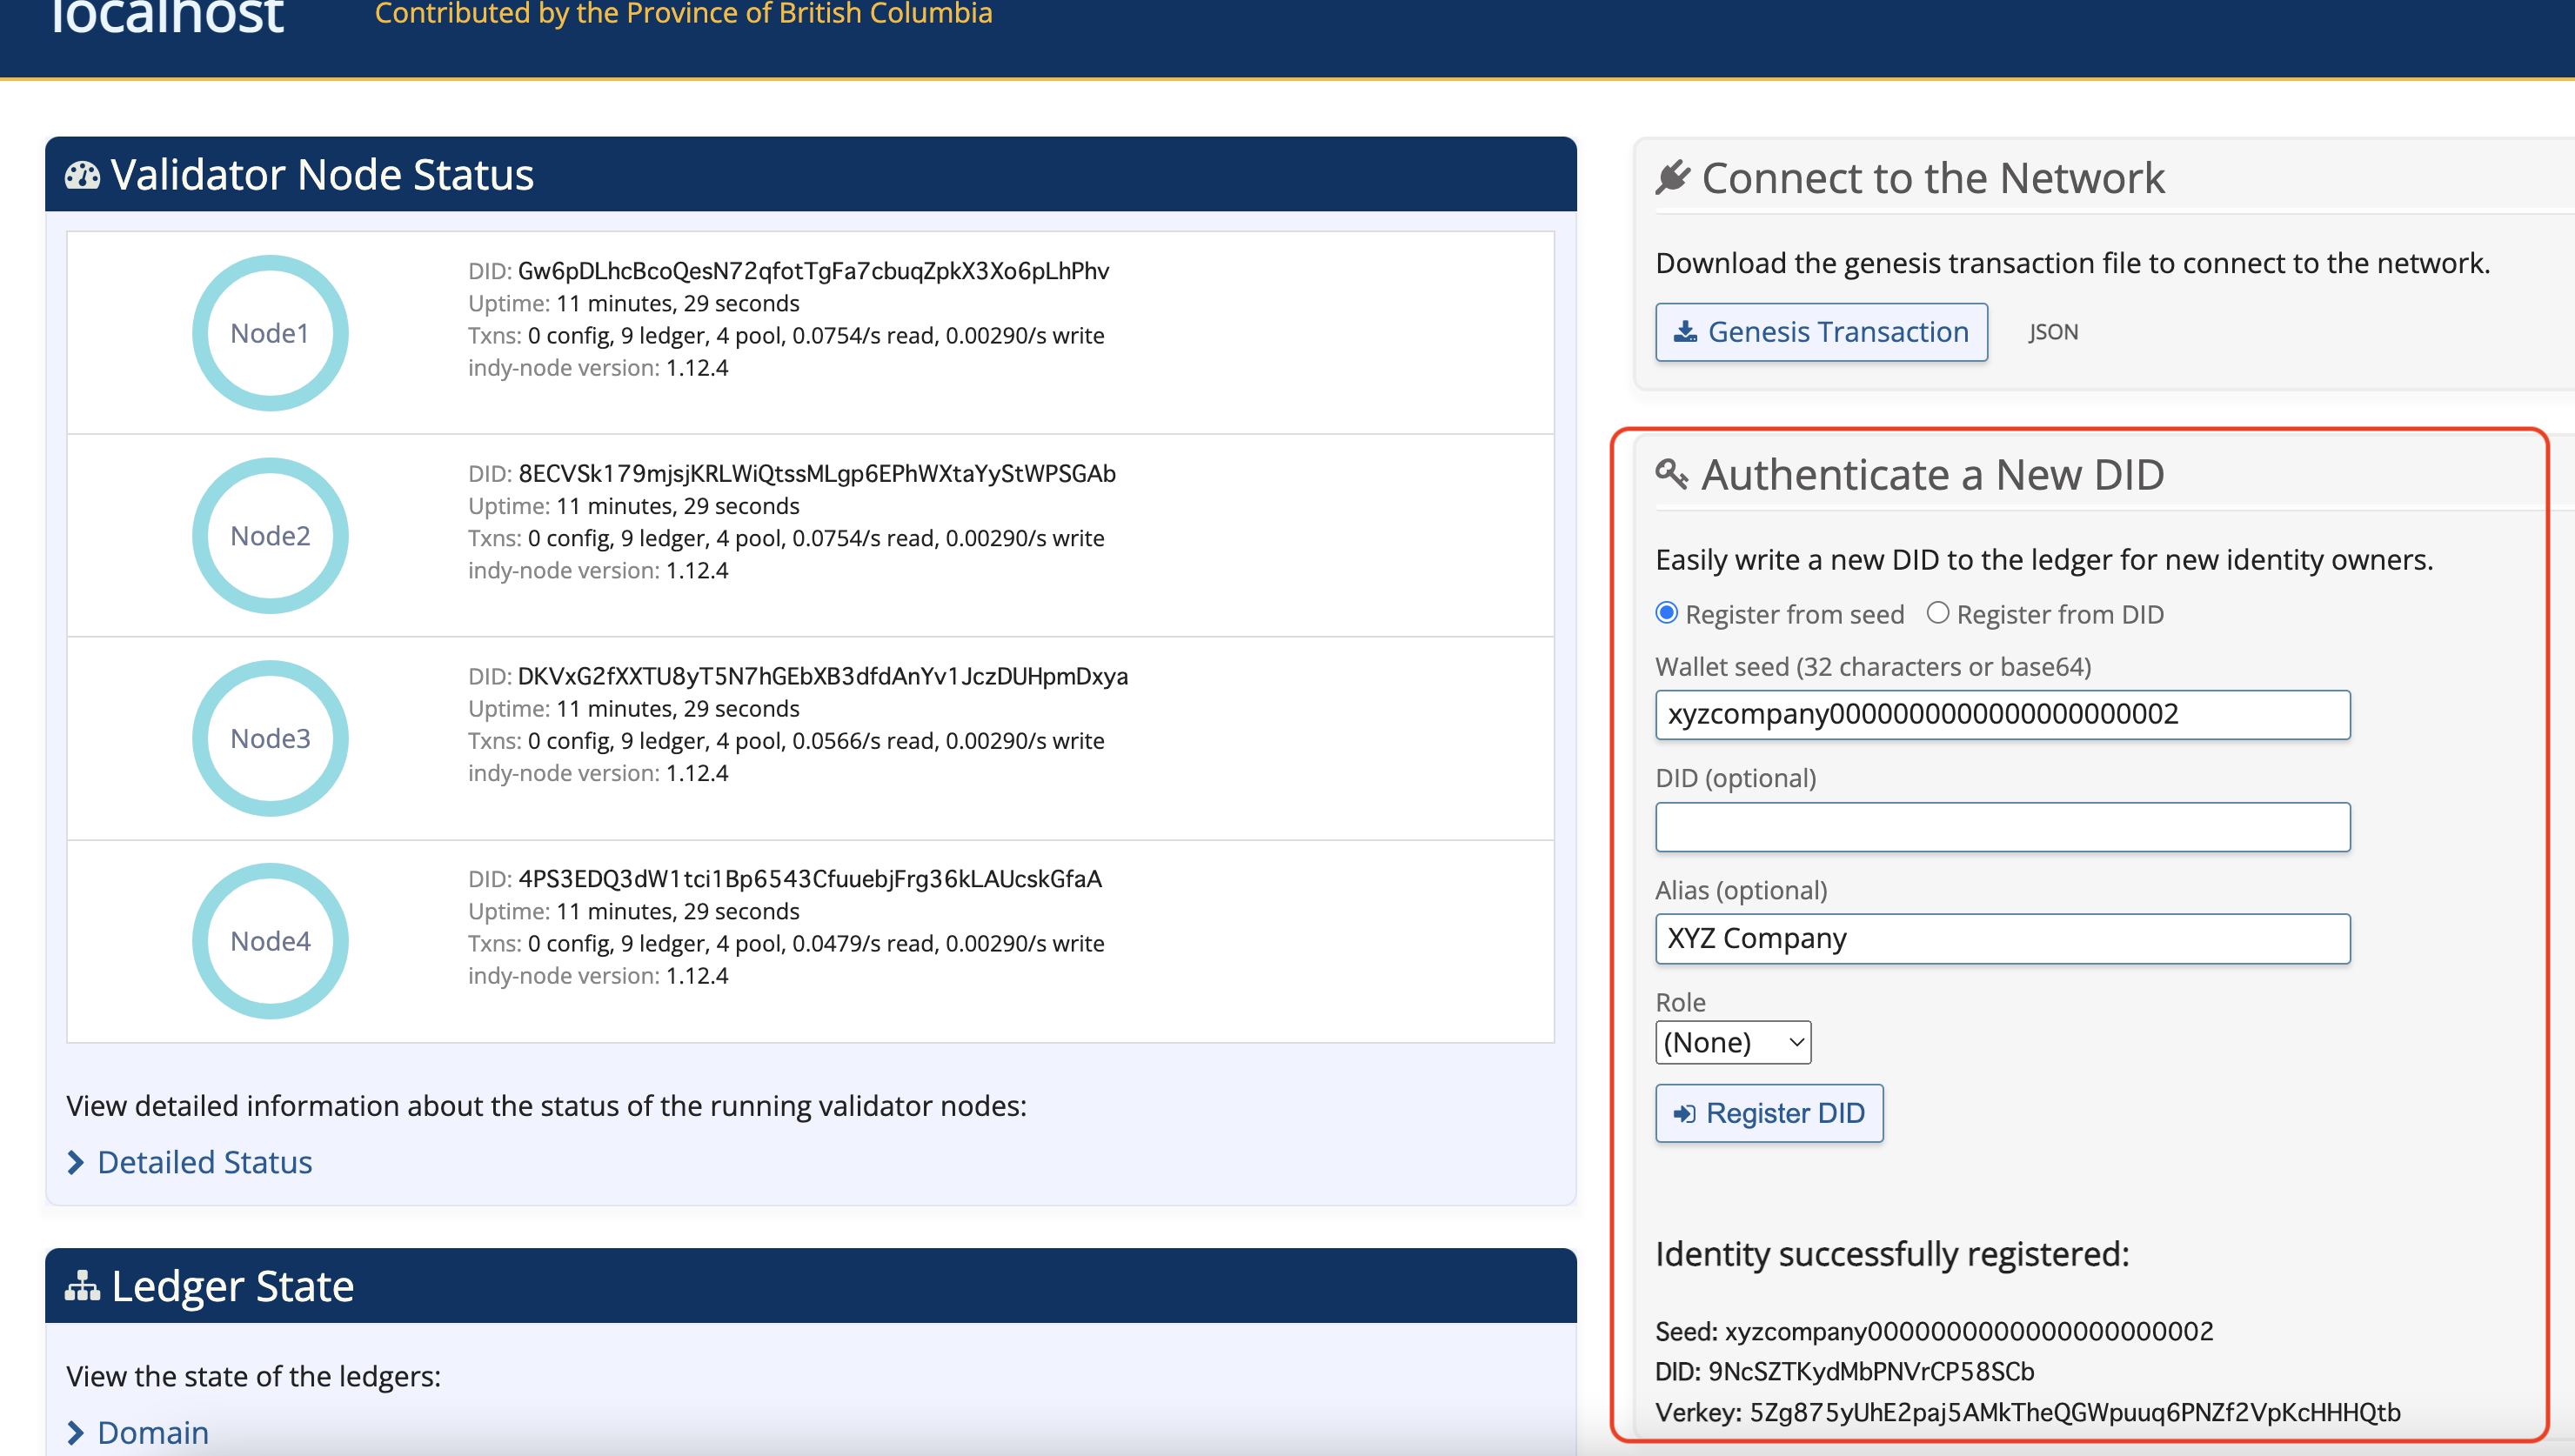Open the JSON genesis link
This screenshot has width=2575, height=1456.
pos(2053,332)
